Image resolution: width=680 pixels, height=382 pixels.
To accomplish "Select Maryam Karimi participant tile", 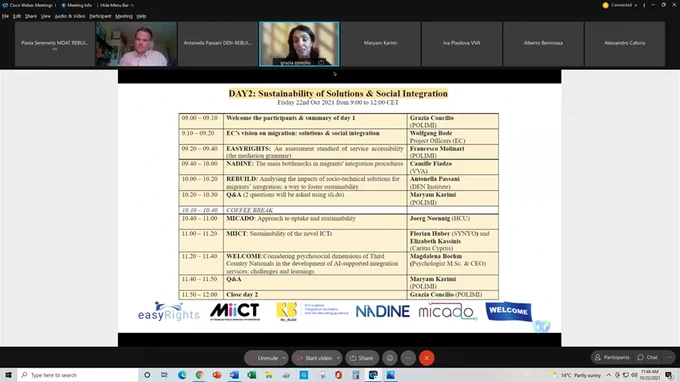I will click(380, 44).
